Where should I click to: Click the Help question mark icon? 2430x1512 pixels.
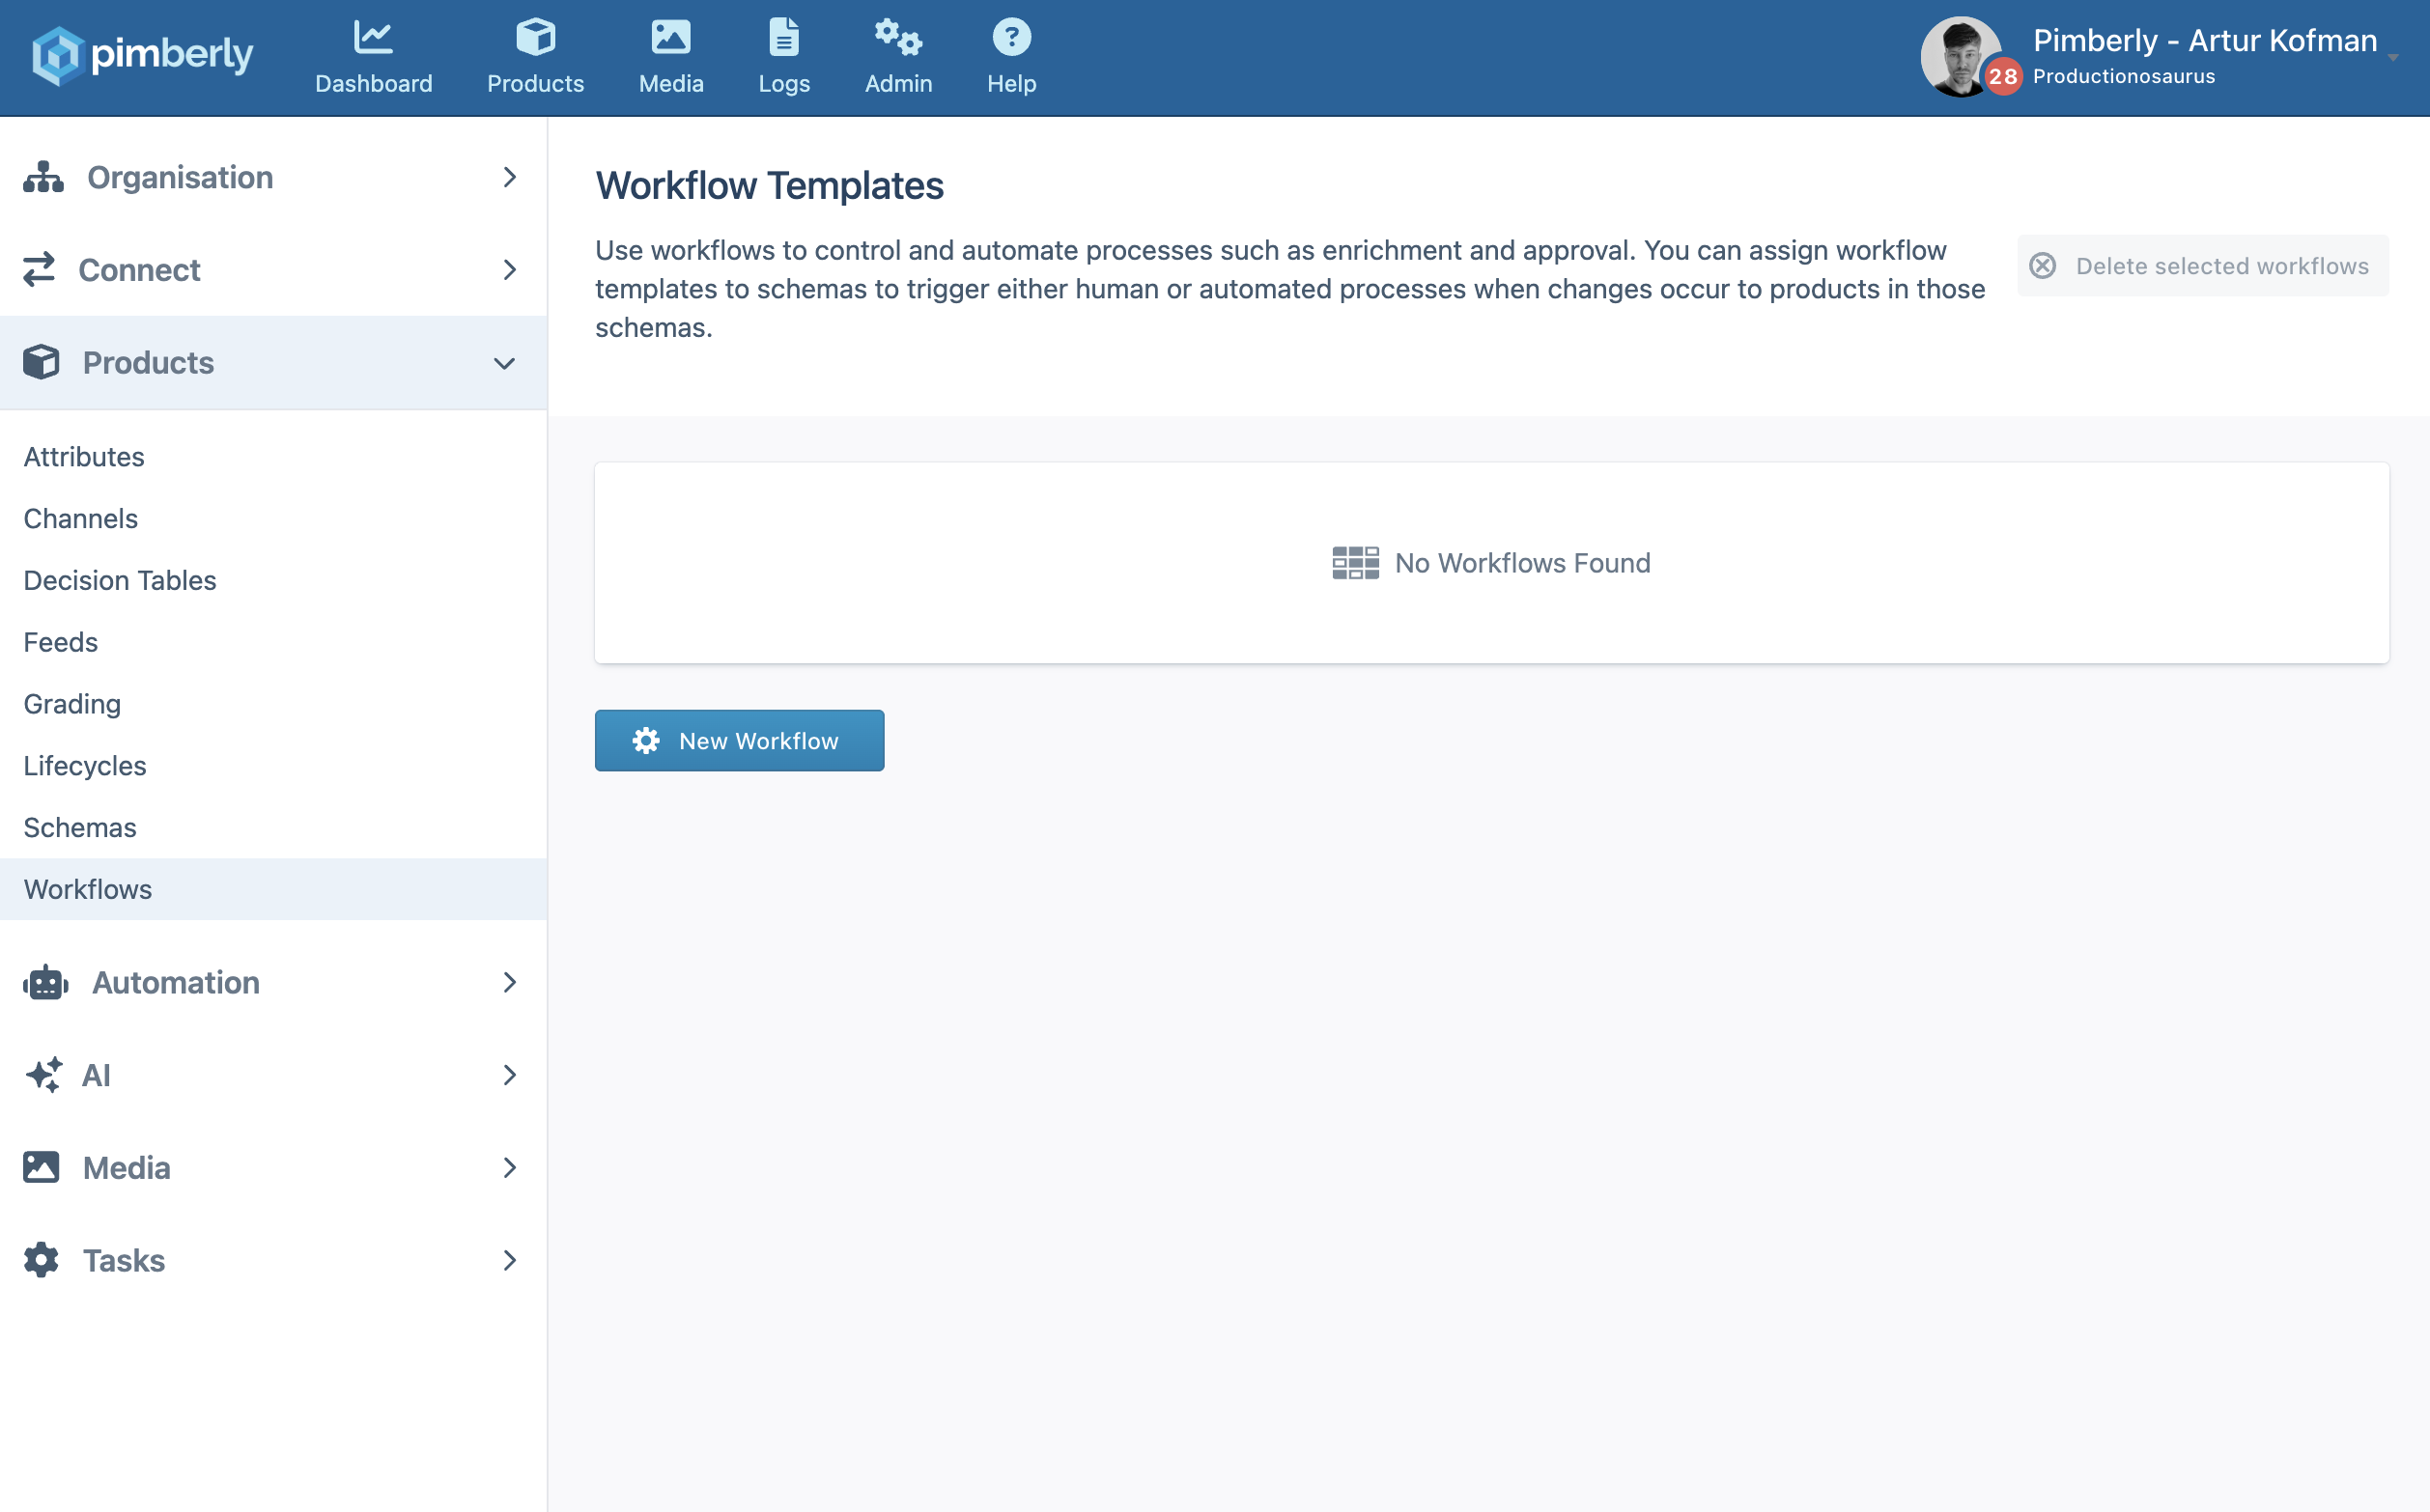(x=1010, y=38)
